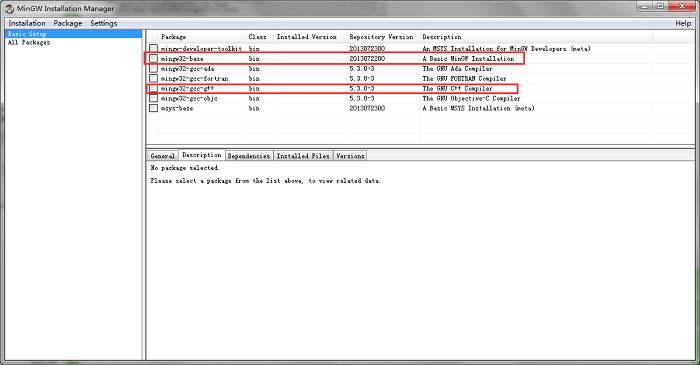Check the mingw32-gcc-g++ package box
Image resolution: width=700 pixels, height=365 pixels.
pos(153,88)
